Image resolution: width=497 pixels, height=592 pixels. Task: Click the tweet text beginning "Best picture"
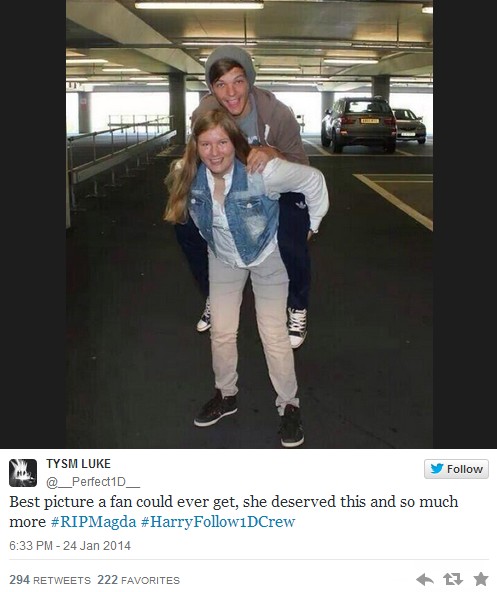tap(234, 512)
